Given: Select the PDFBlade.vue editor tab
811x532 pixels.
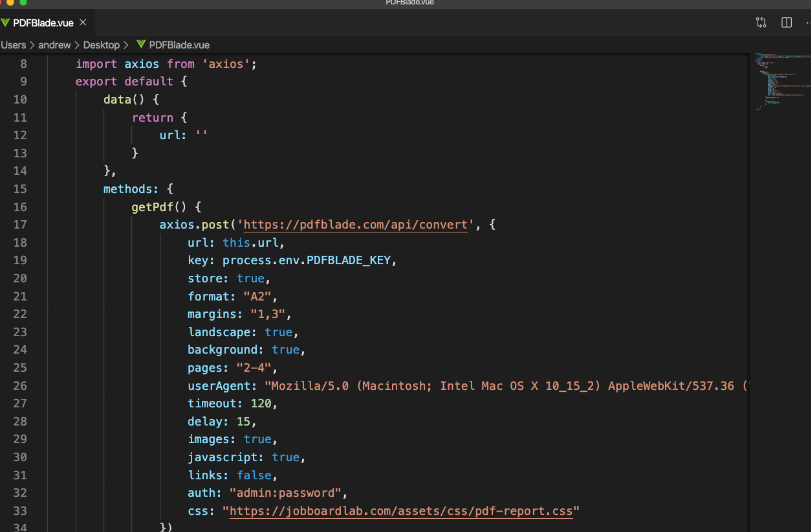Looking at the screenshot, I should [43, 23].
